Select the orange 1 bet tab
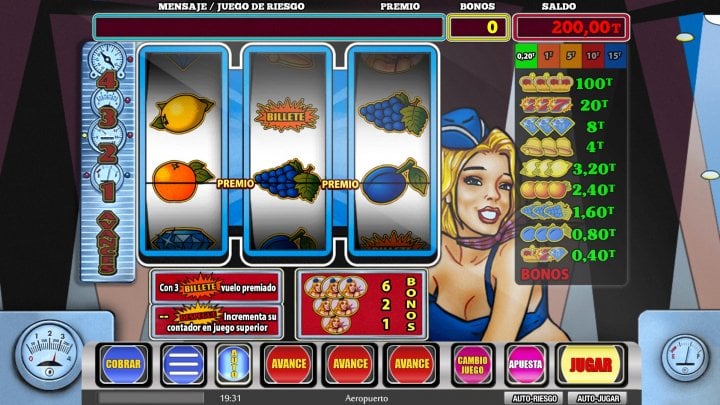 tap(548, 56)
